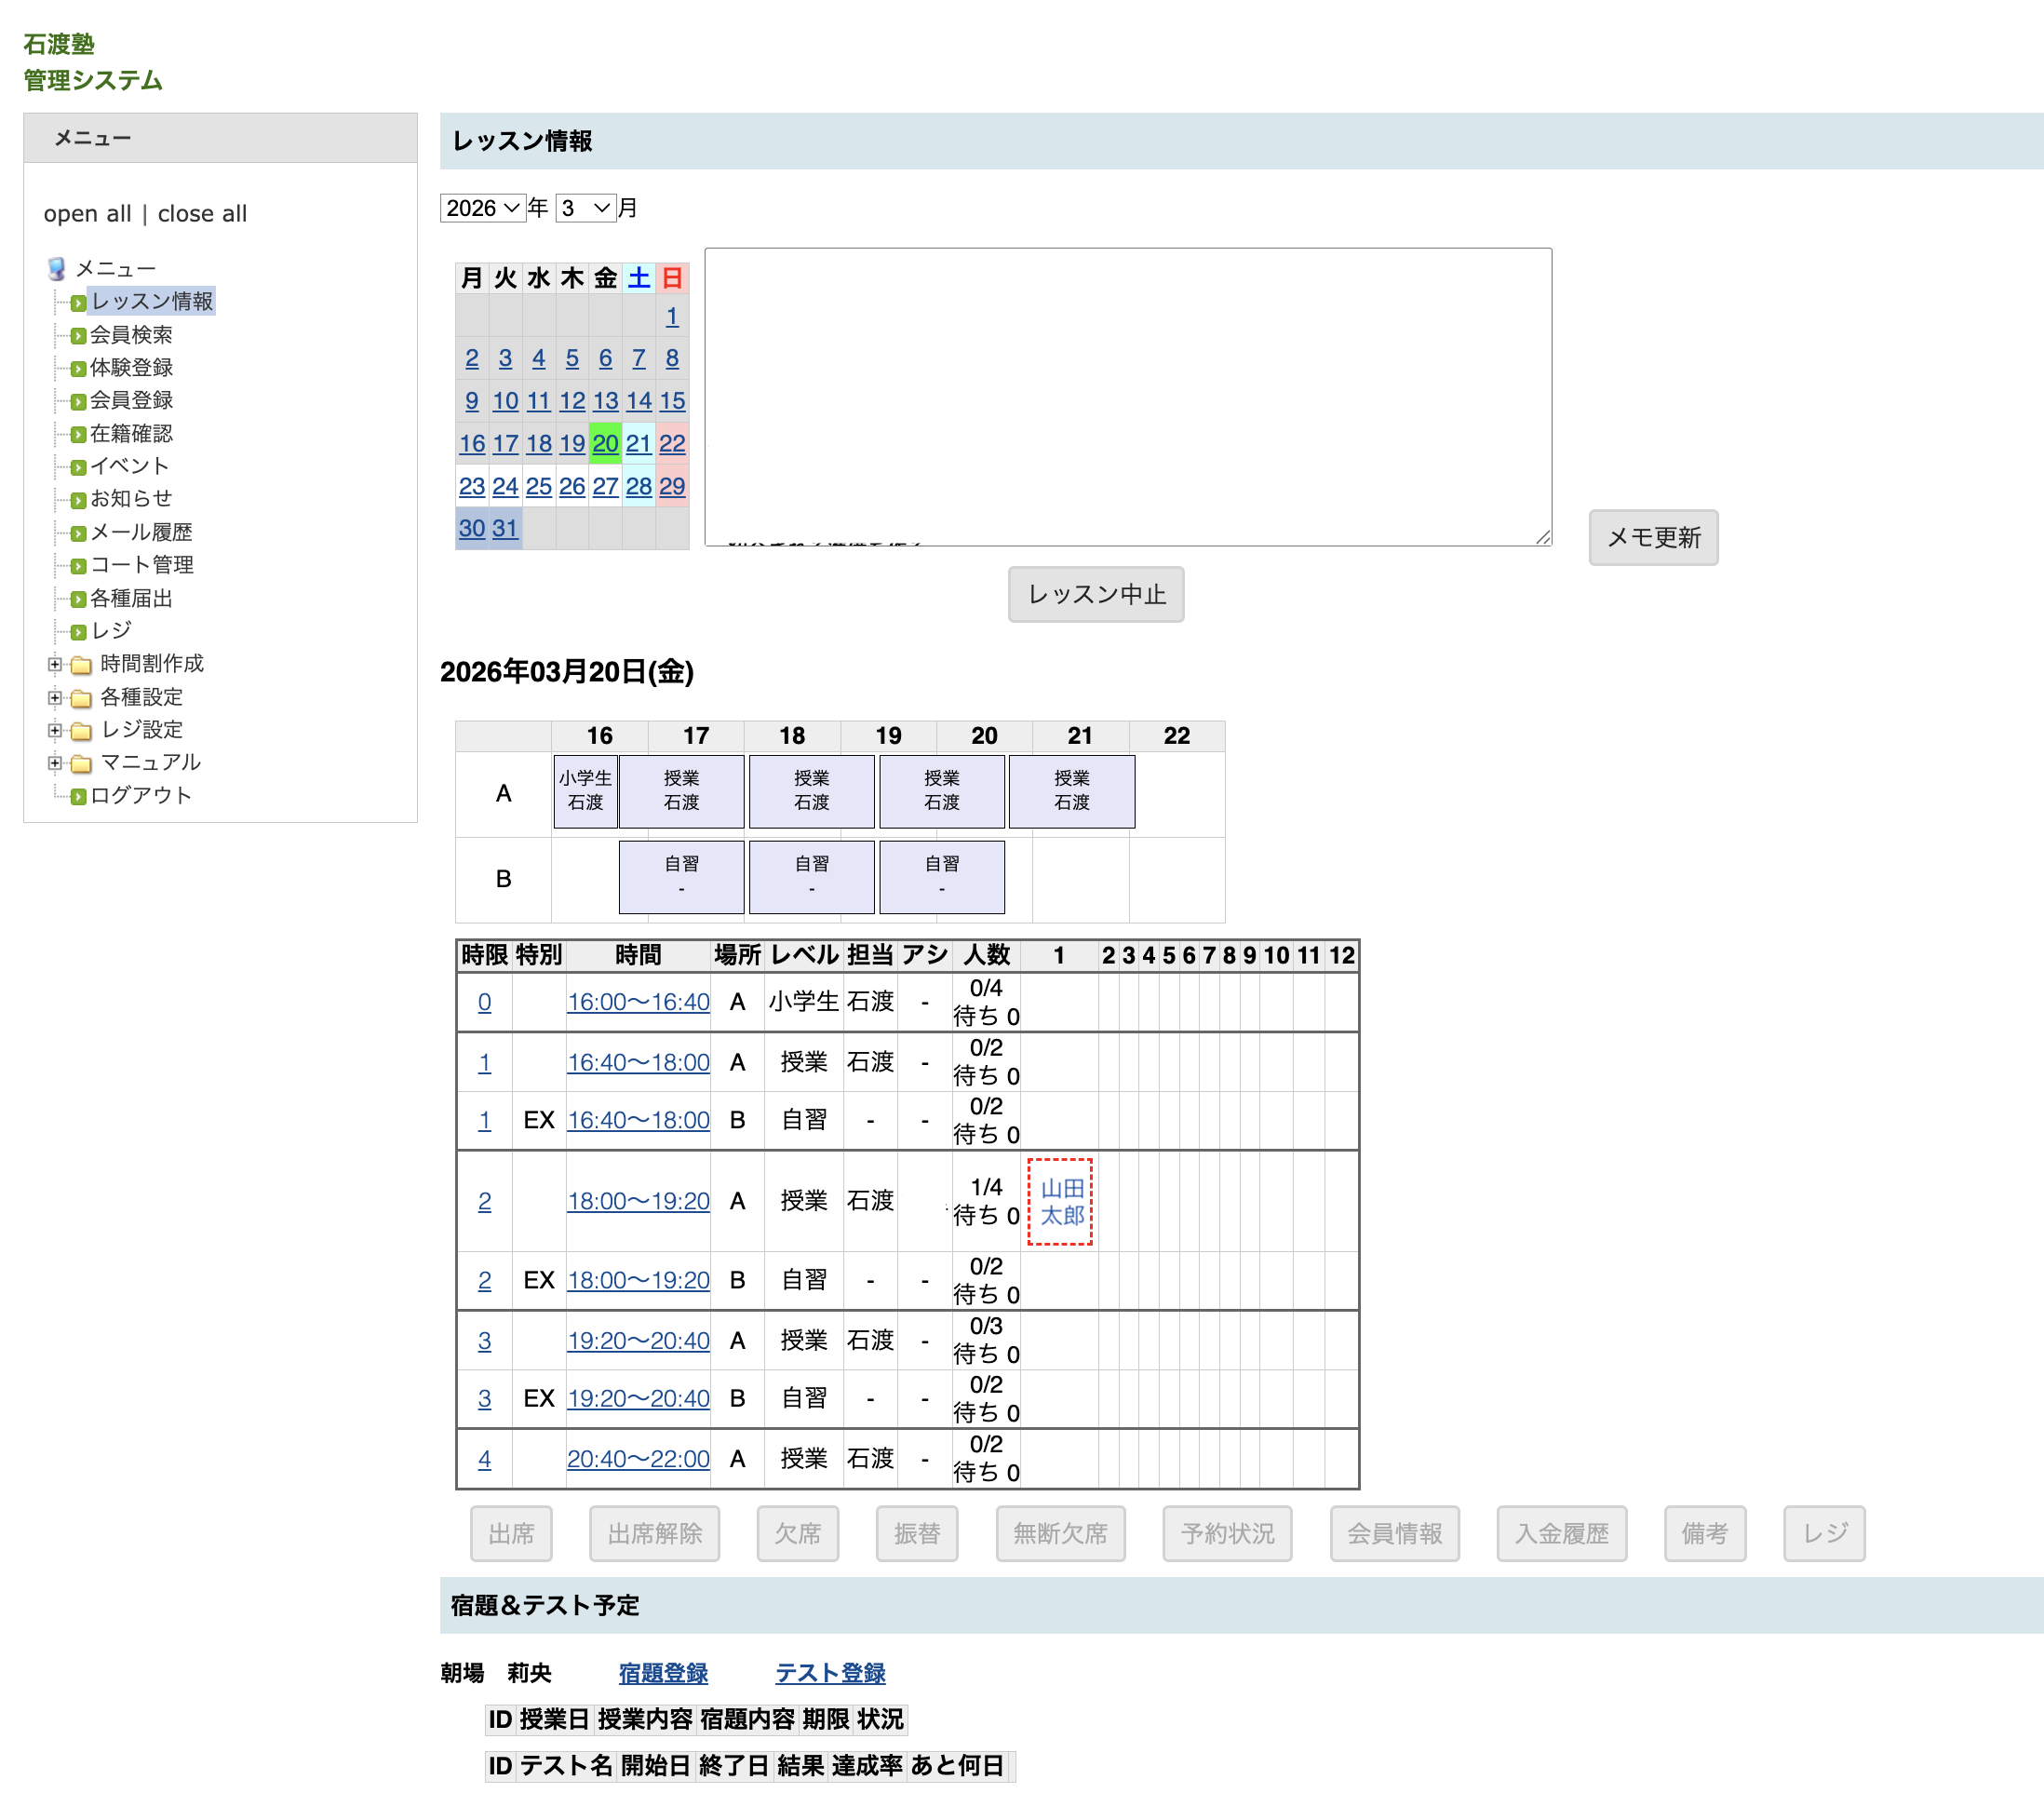Click the monitor icon next to メニュー root
The height and width of the screenshot is (1820, 2044).
[57, 269]
